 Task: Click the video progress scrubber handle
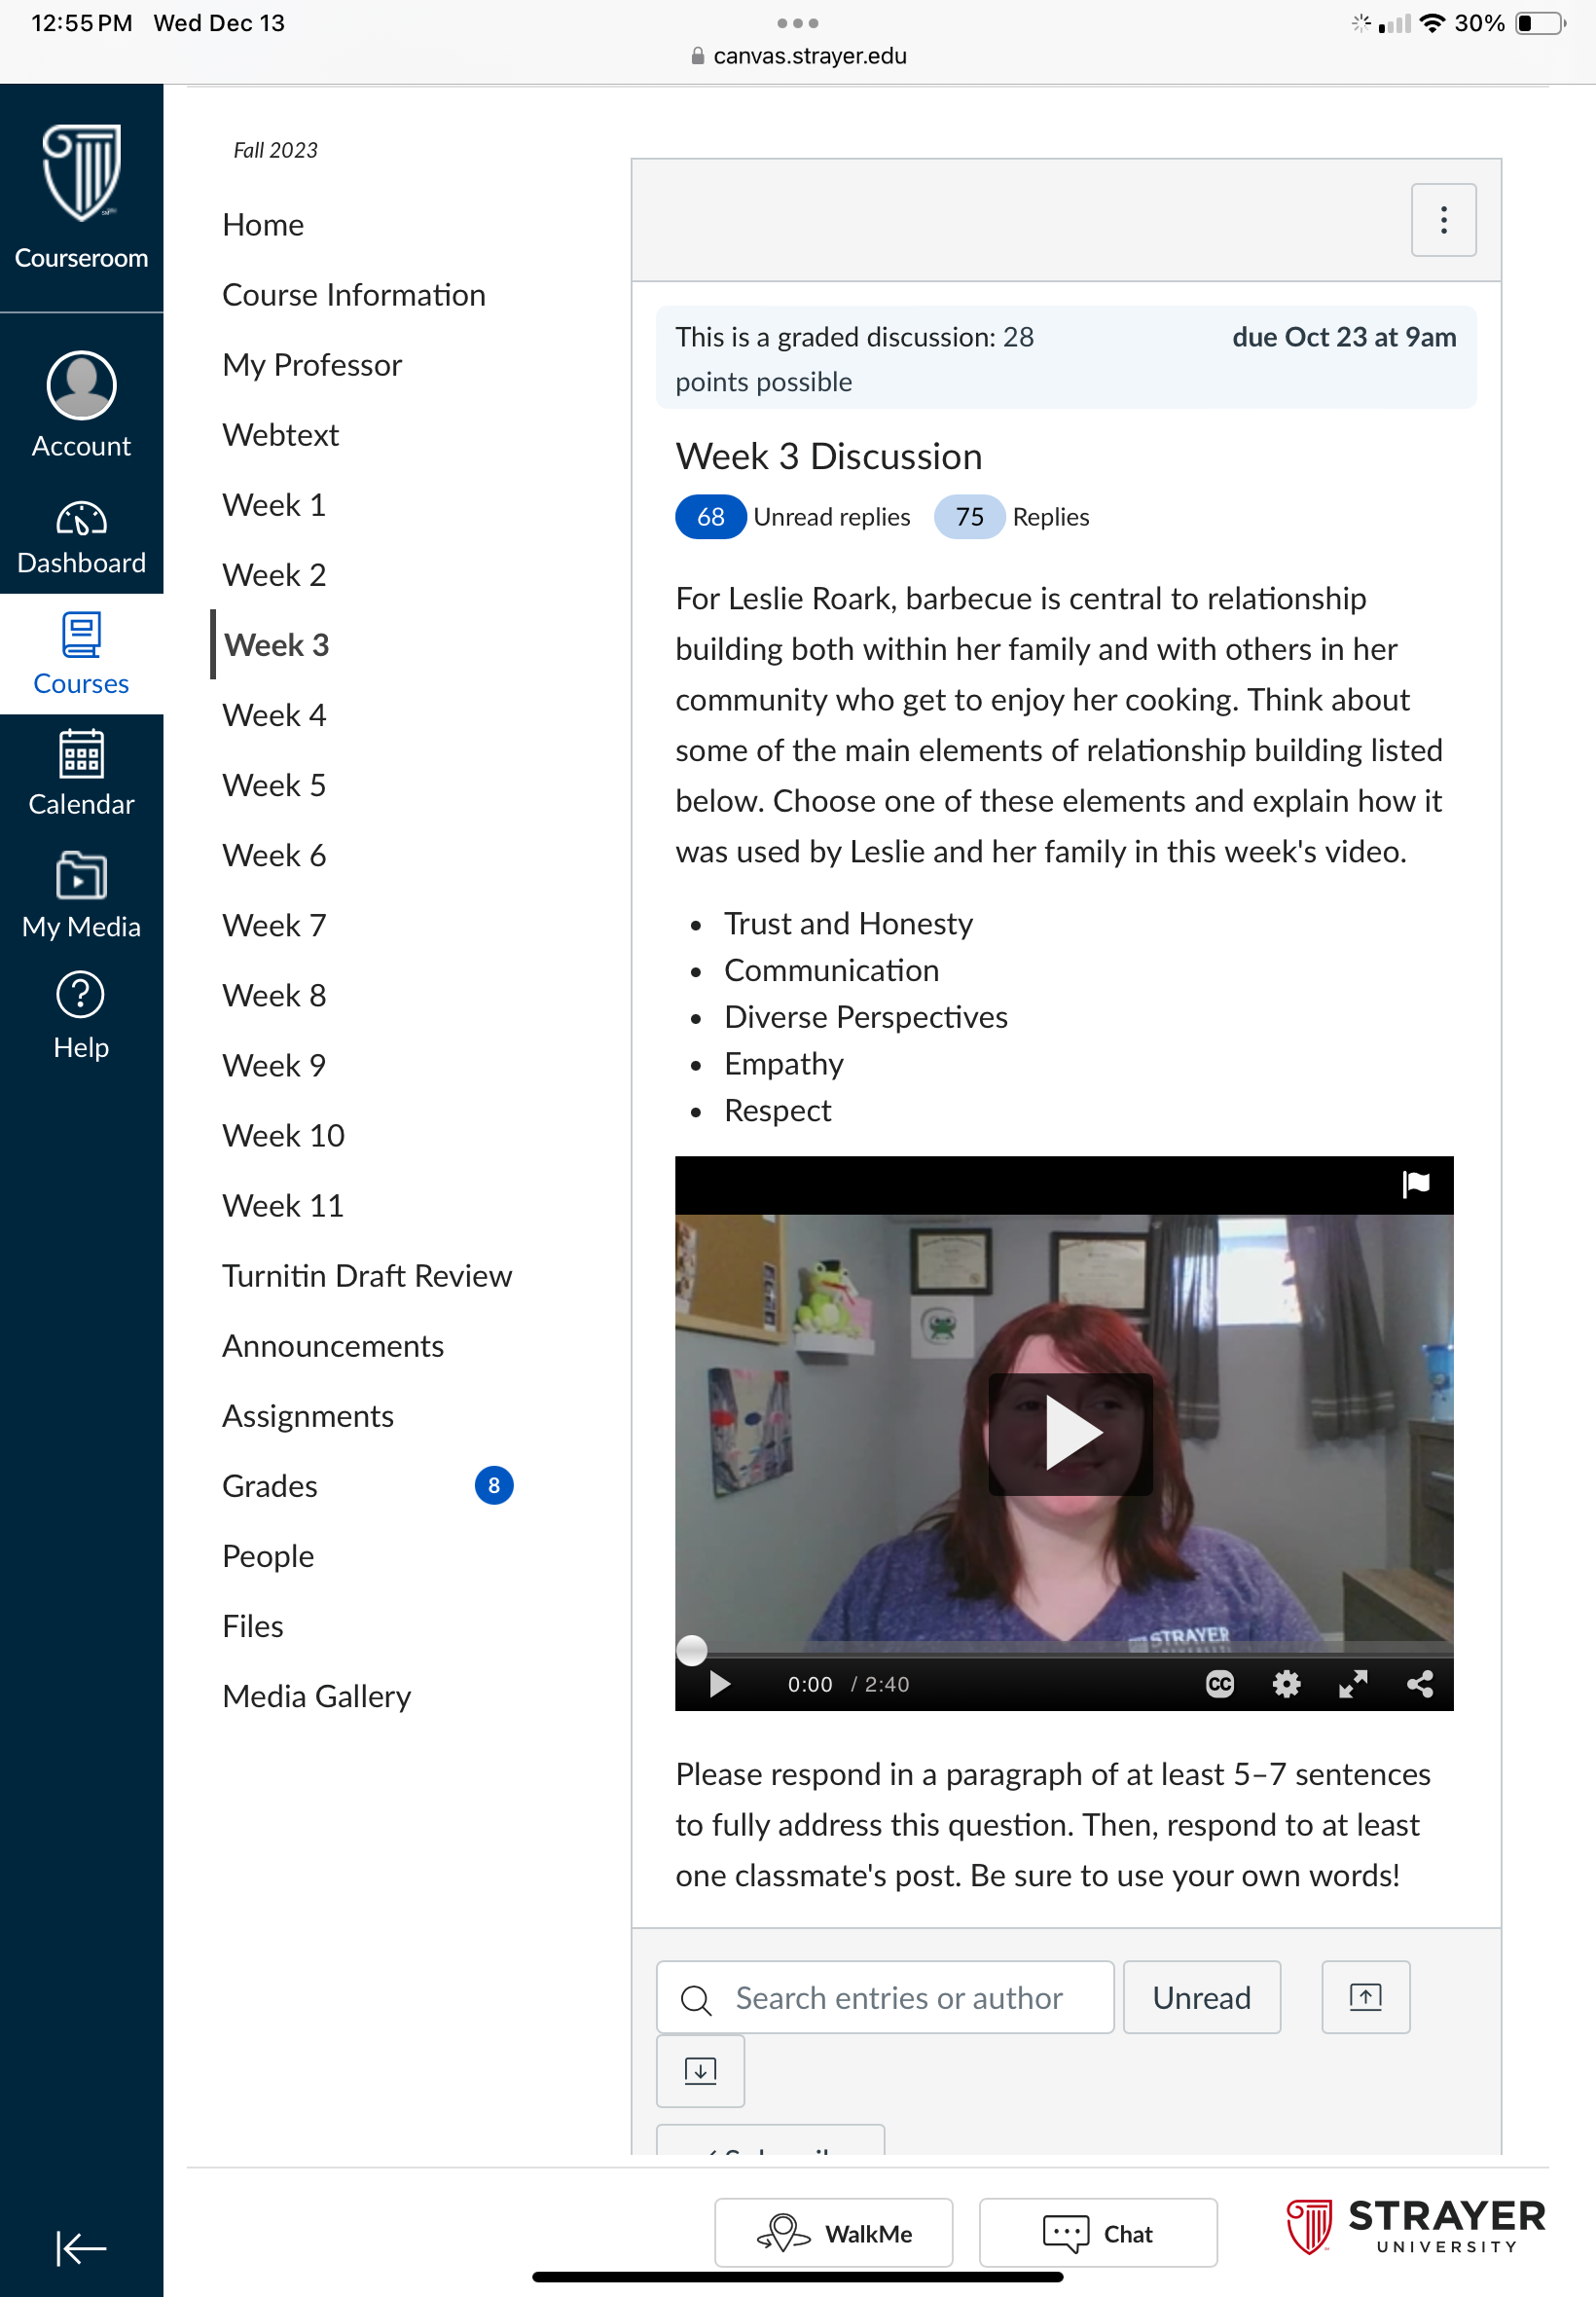[692, 1650]
